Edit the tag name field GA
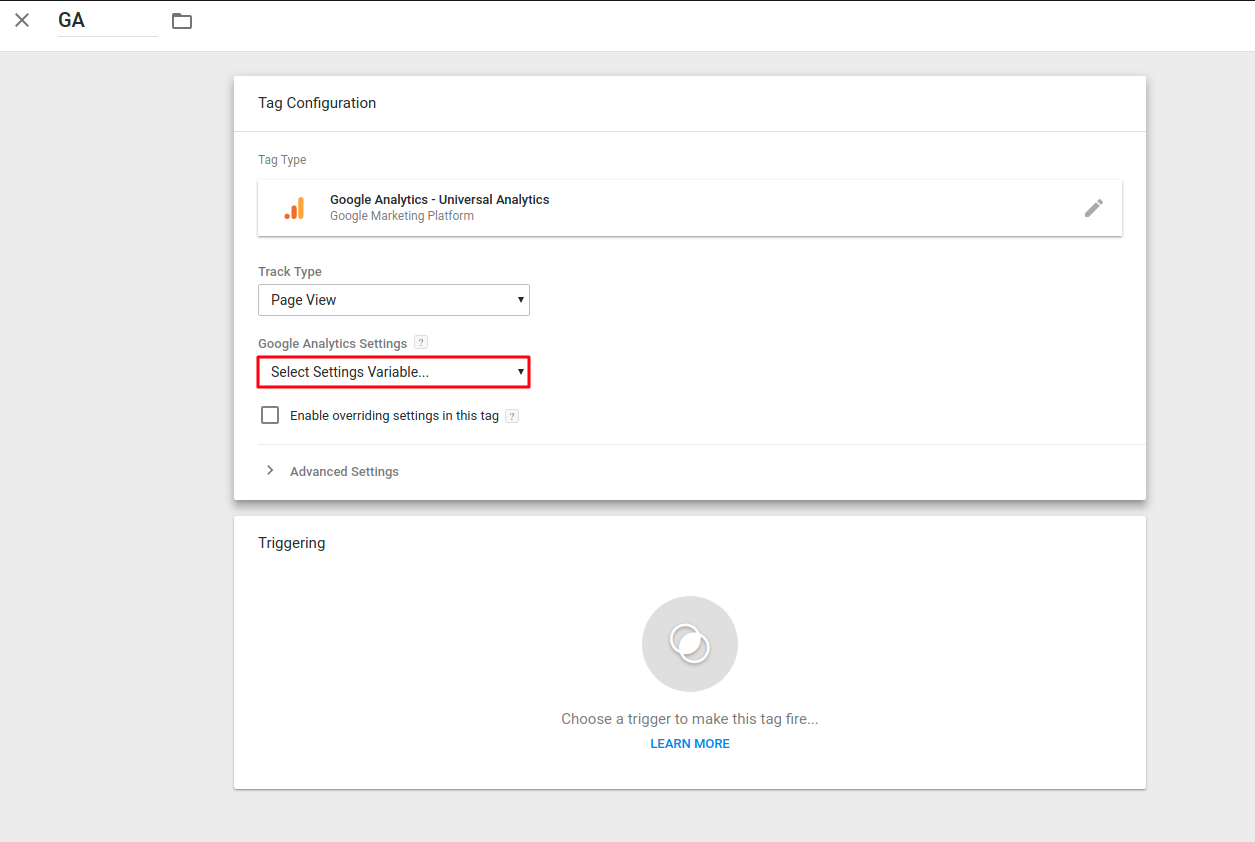 108,21
